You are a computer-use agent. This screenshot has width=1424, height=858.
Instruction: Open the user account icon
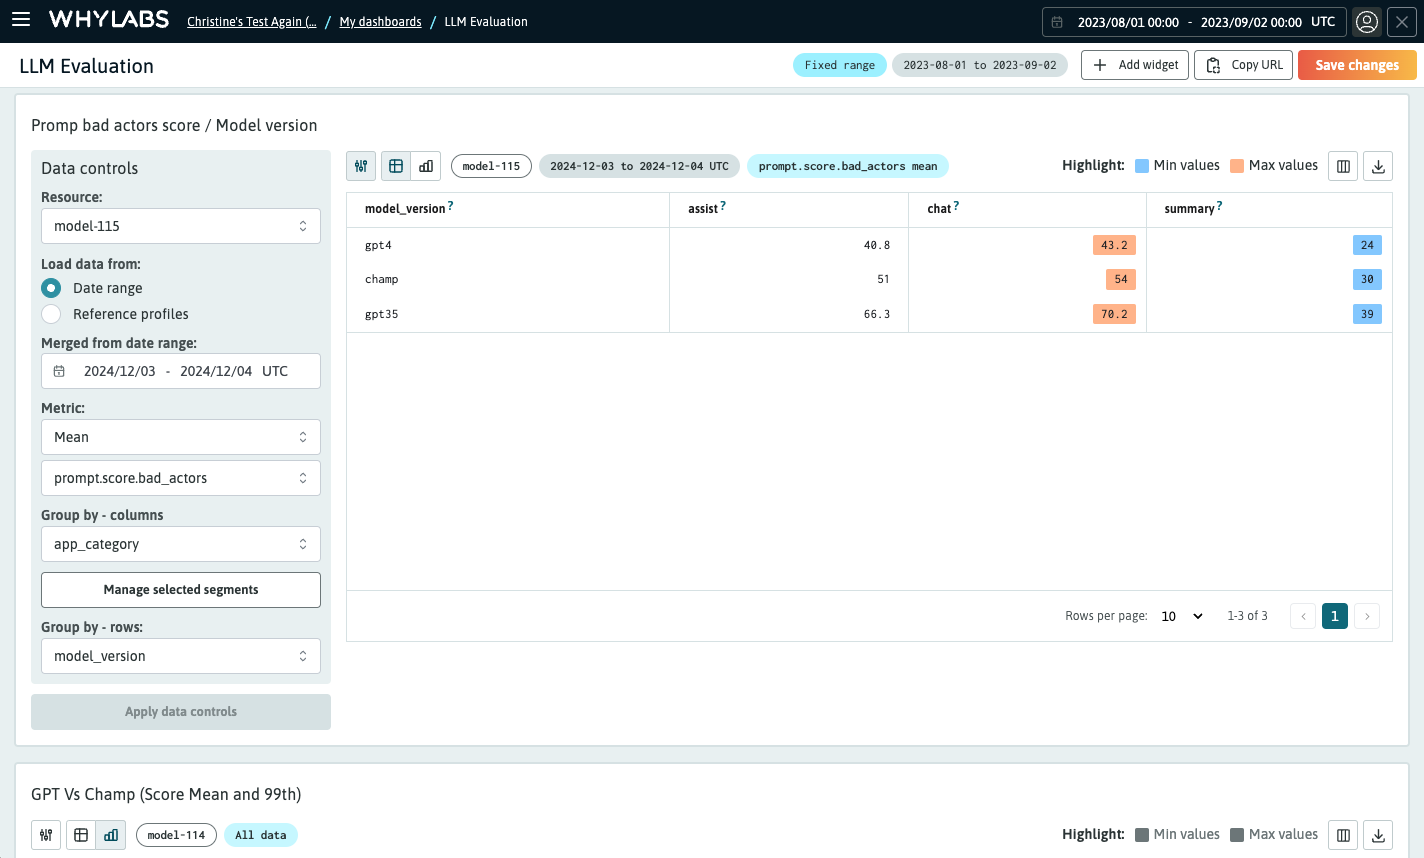pos(1367,22)
